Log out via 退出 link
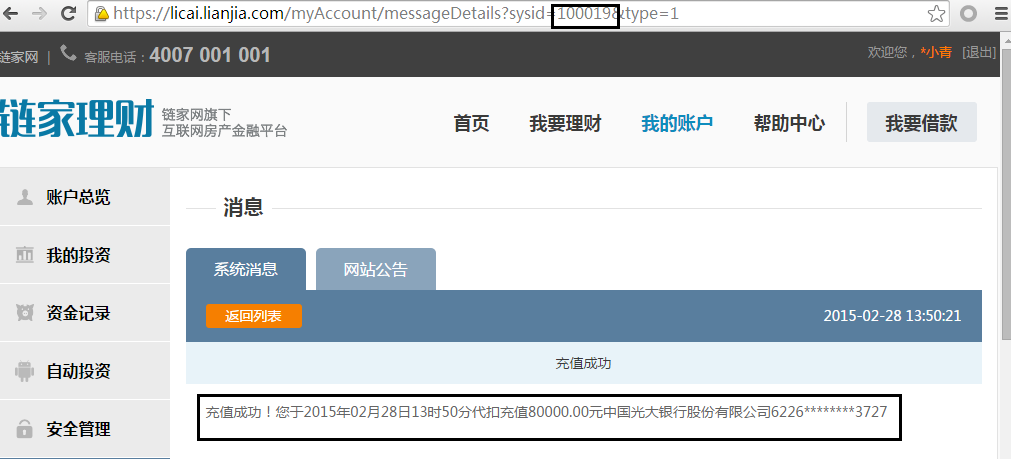The width and height of the screenshot is (1011, 459). (x=979, y=52)
